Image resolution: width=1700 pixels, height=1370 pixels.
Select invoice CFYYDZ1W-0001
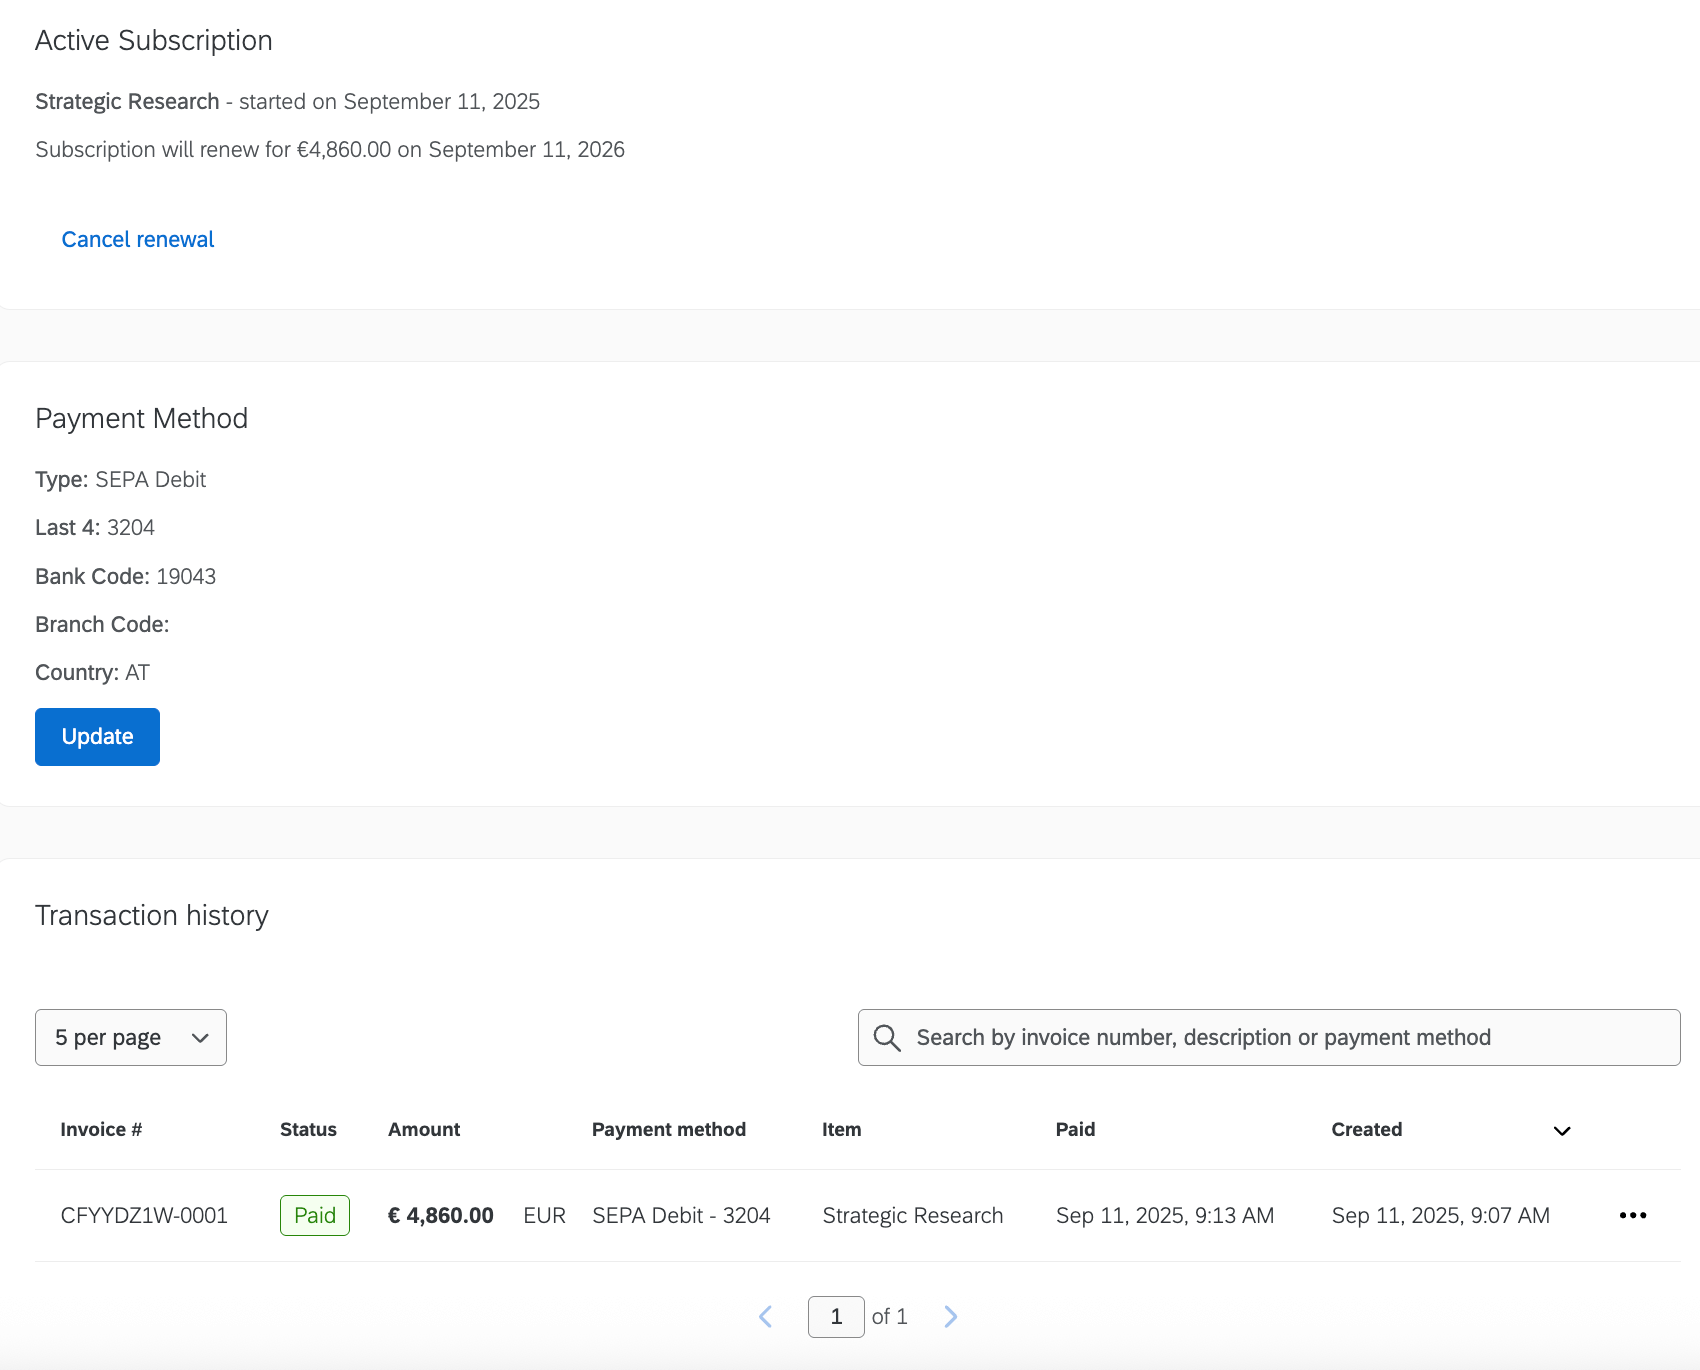point(143,1215)
